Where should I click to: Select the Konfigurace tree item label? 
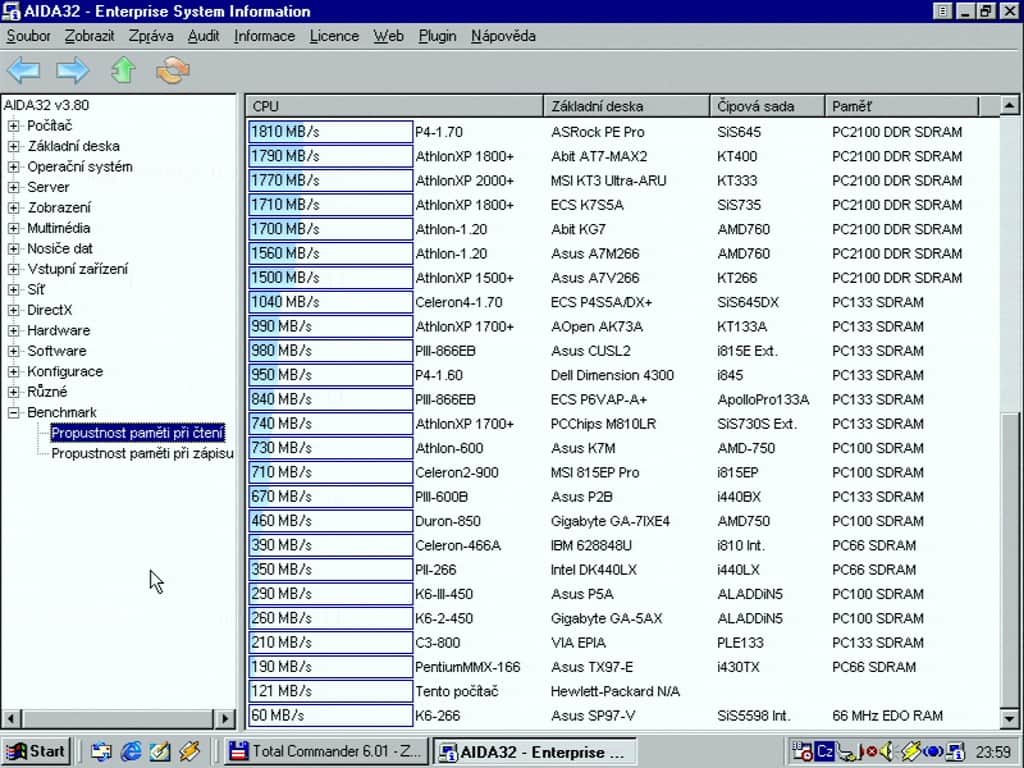click(65, 372)
